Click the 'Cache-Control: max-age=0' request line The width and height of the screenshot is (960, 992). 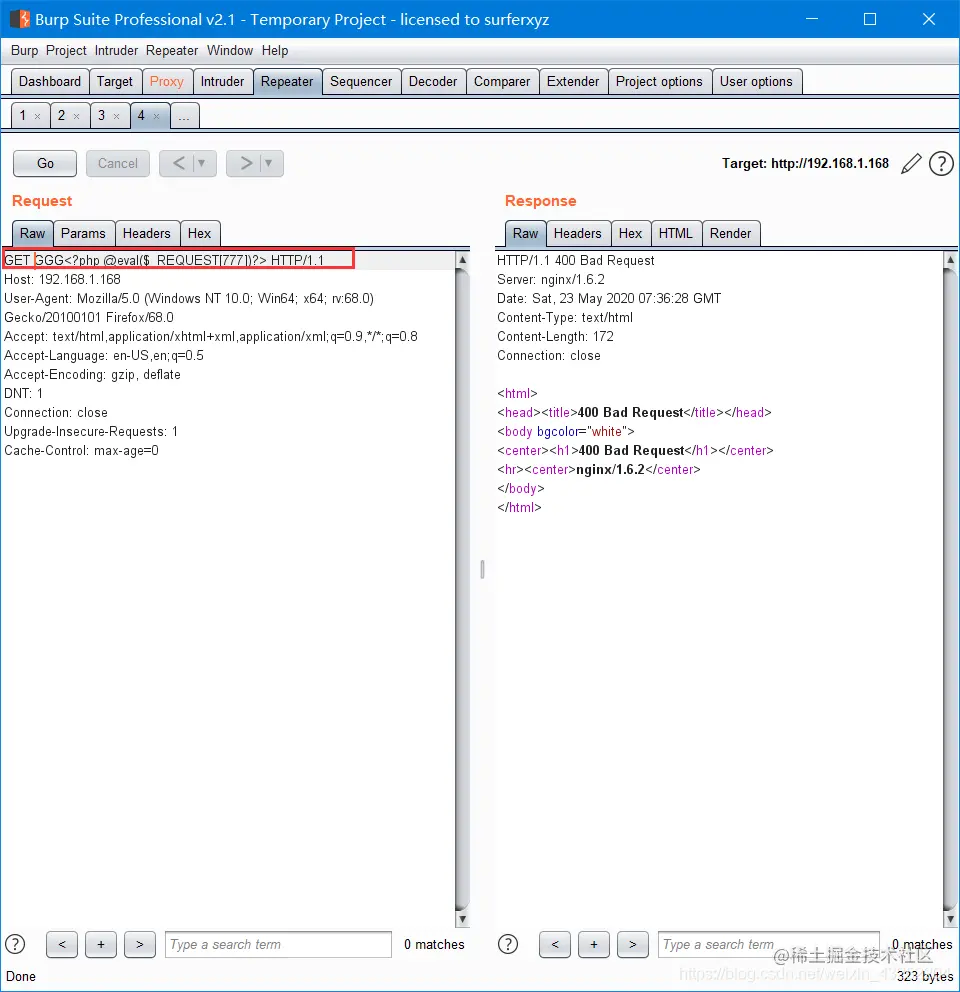[81, 450]
